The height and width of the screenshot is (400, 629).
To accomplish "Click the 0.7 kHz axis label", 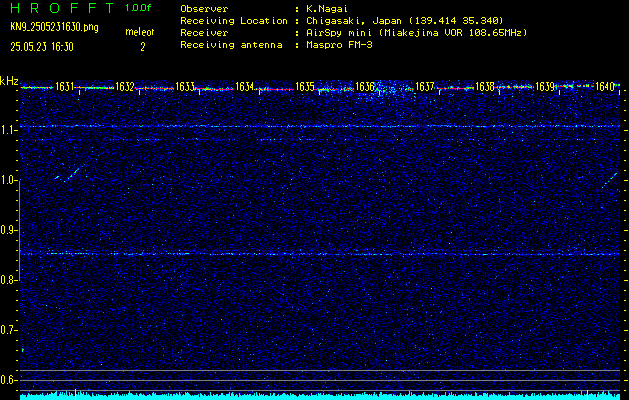I will click(x=9, y=330).
